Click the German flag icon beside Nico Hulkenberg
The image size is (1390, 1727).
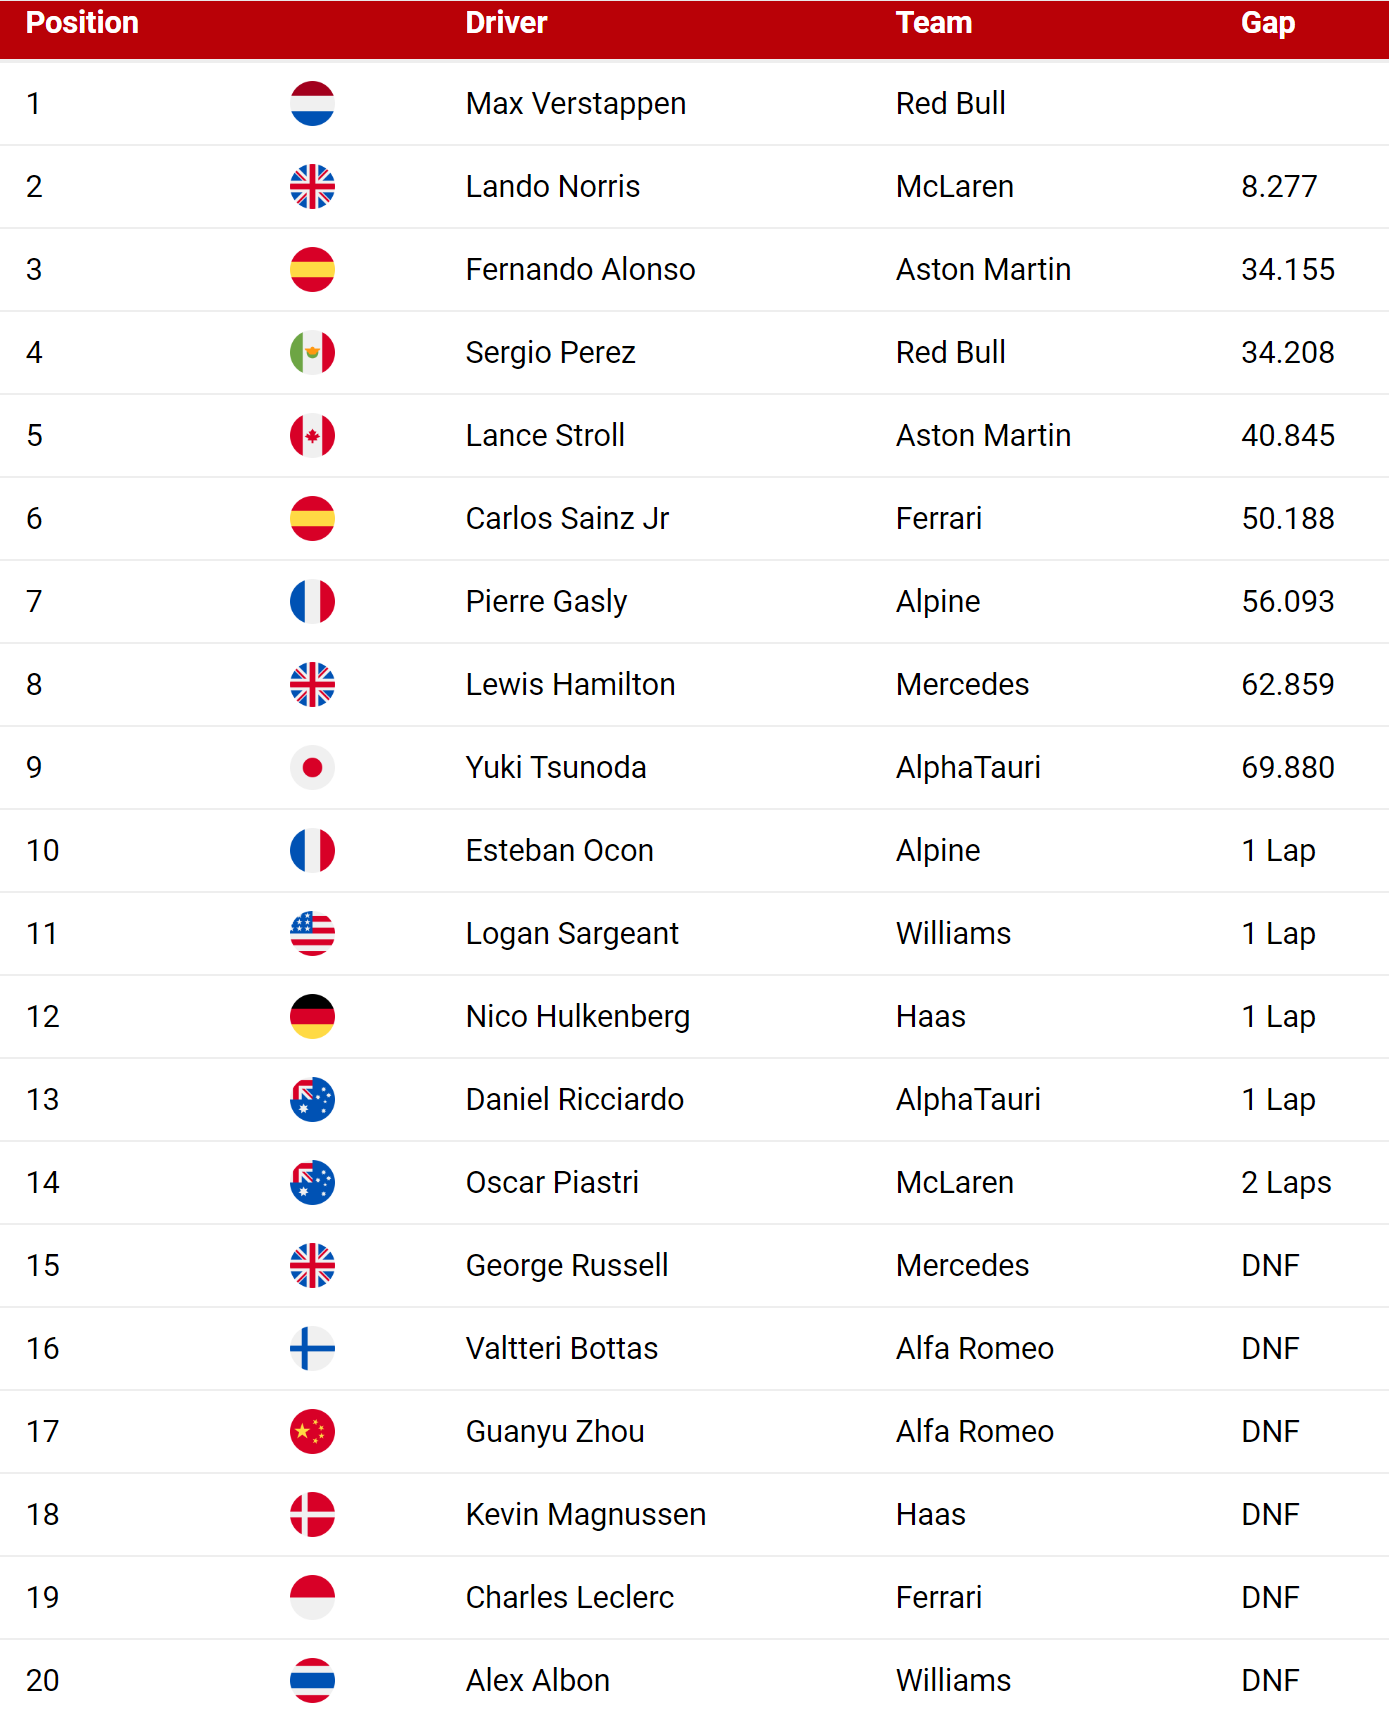click(x=312, y=1017)
